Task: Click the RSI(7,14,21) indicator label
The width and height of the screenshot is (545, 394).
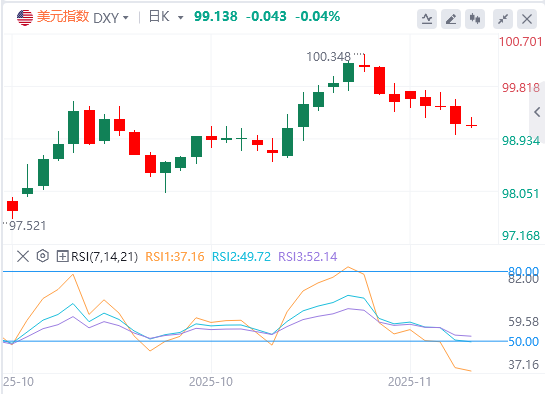Action: coord(105,257)
